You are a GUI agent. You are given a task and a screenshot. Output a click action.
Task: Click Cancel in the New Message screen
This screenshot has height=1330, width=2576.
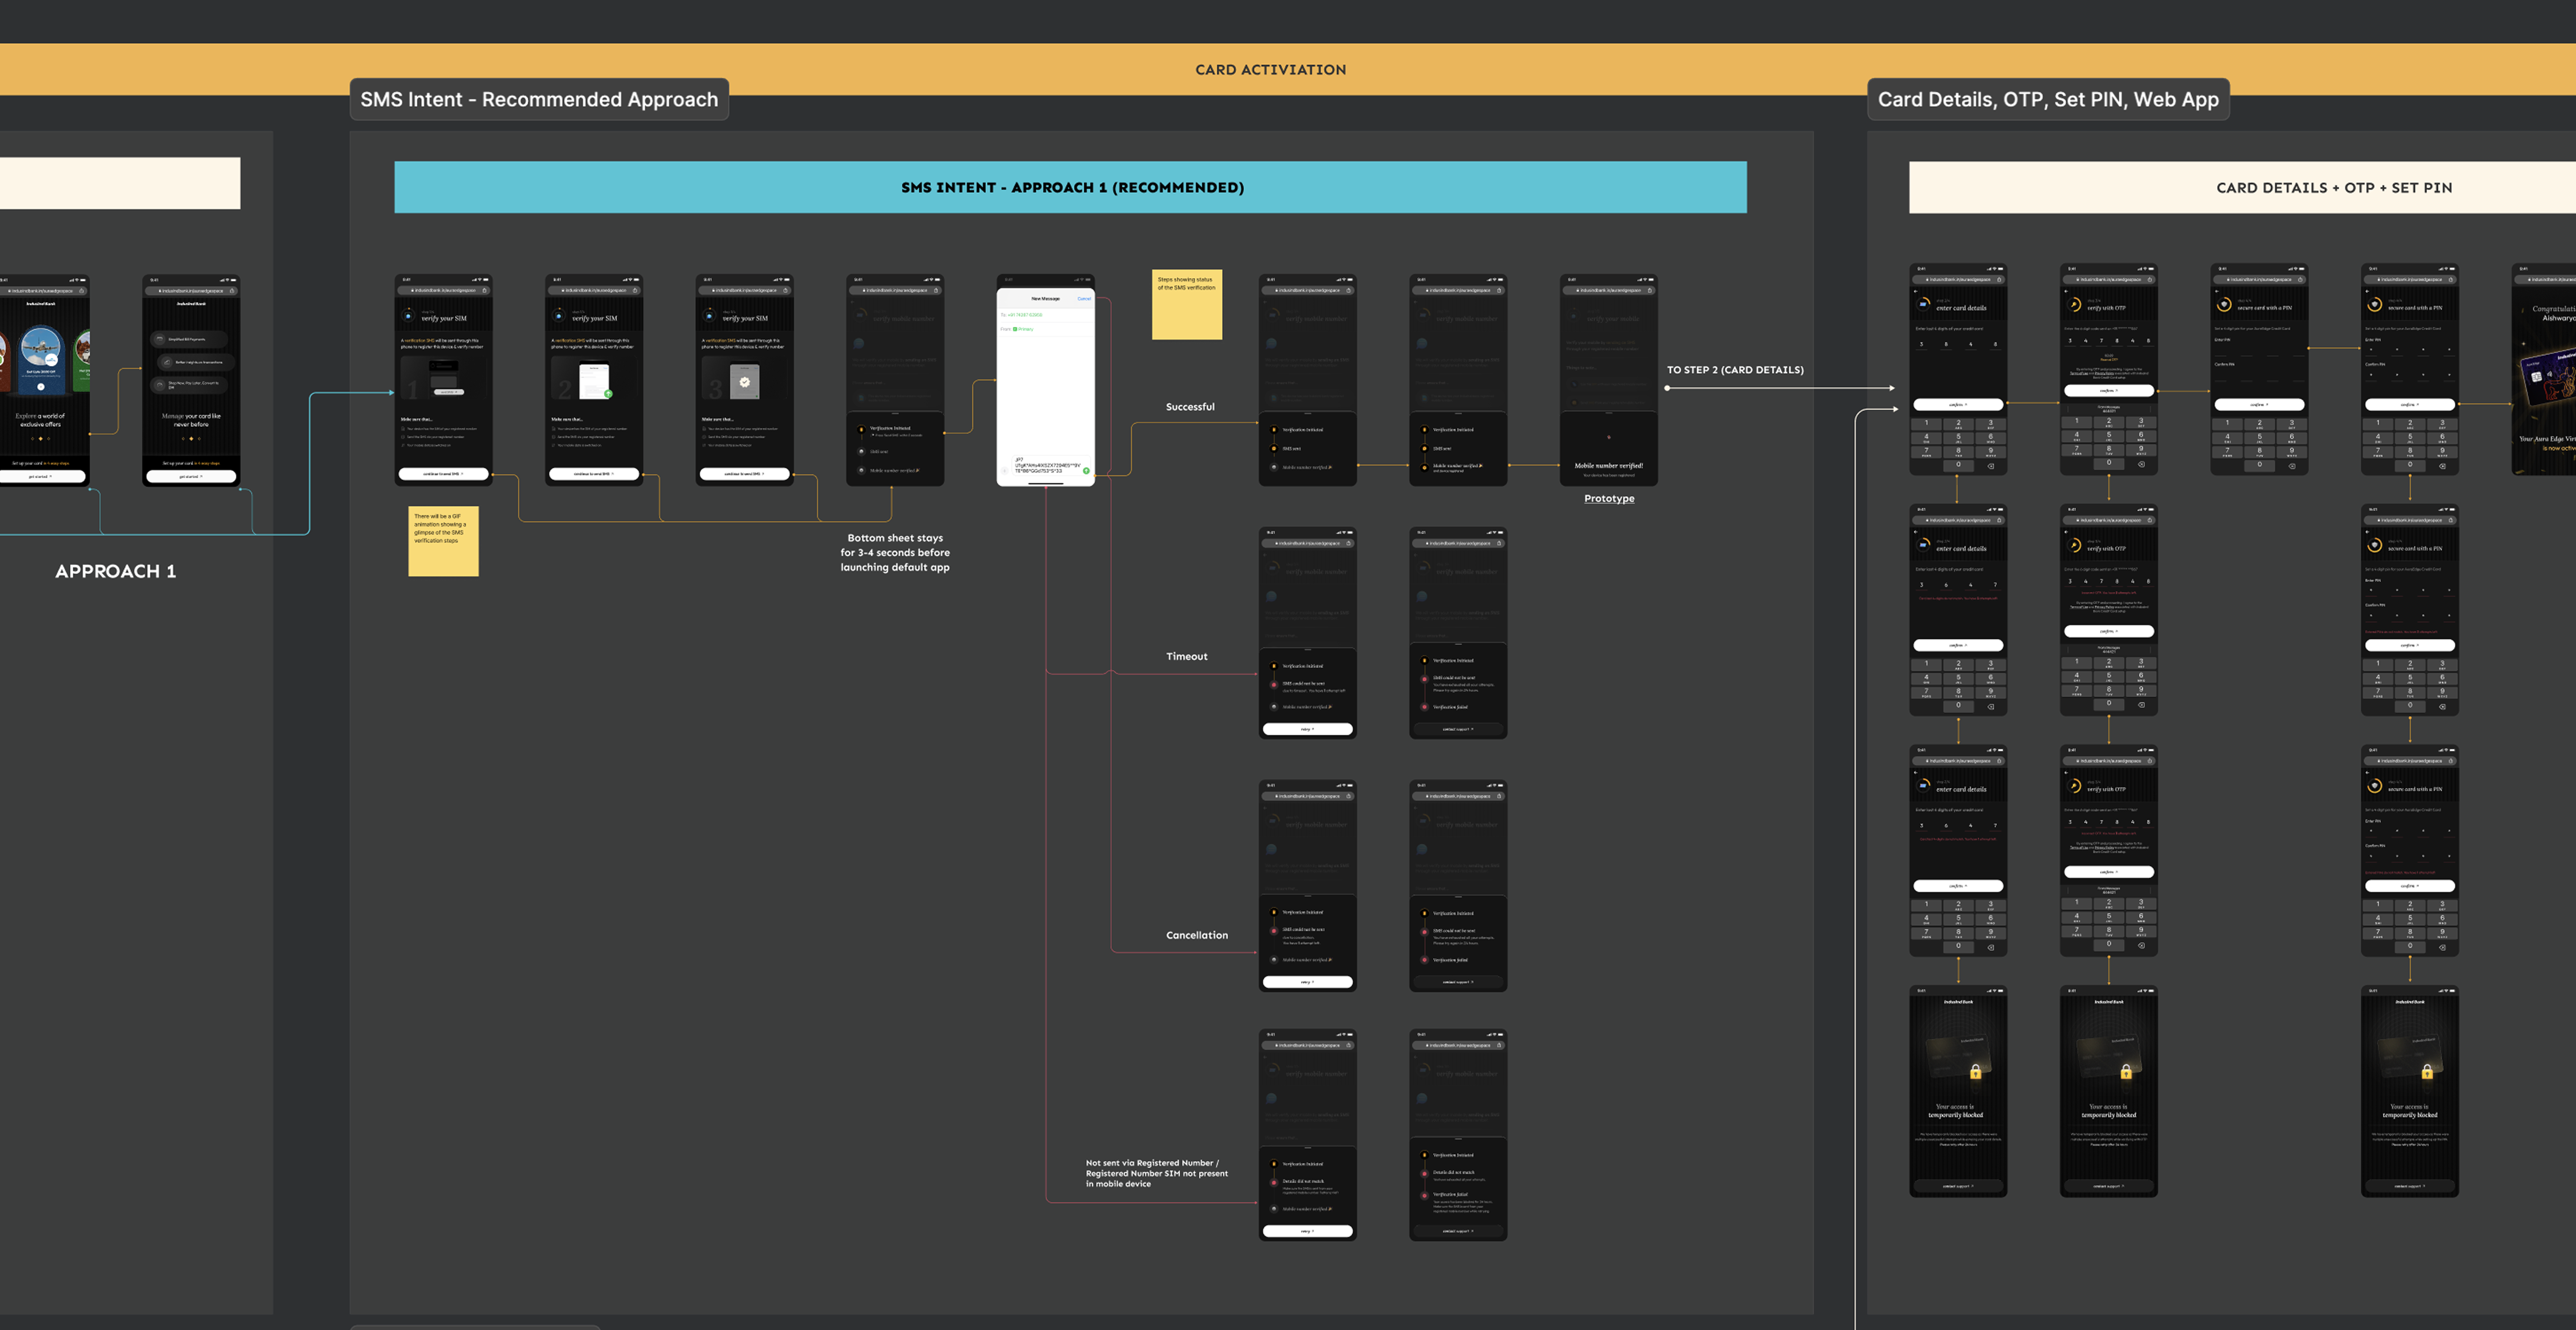click(x=1084, y=299)
